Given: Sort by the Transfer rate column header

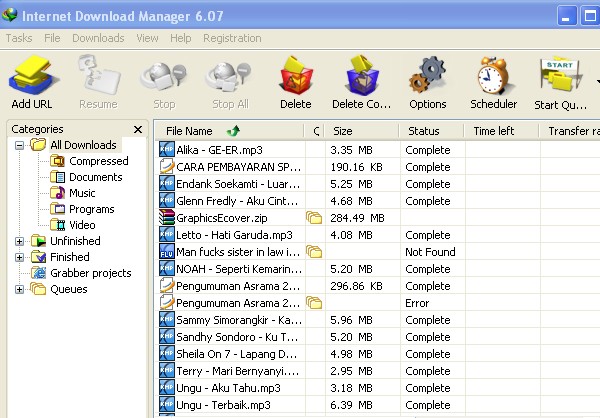Looking at the screenshot, I should [570, 131].
